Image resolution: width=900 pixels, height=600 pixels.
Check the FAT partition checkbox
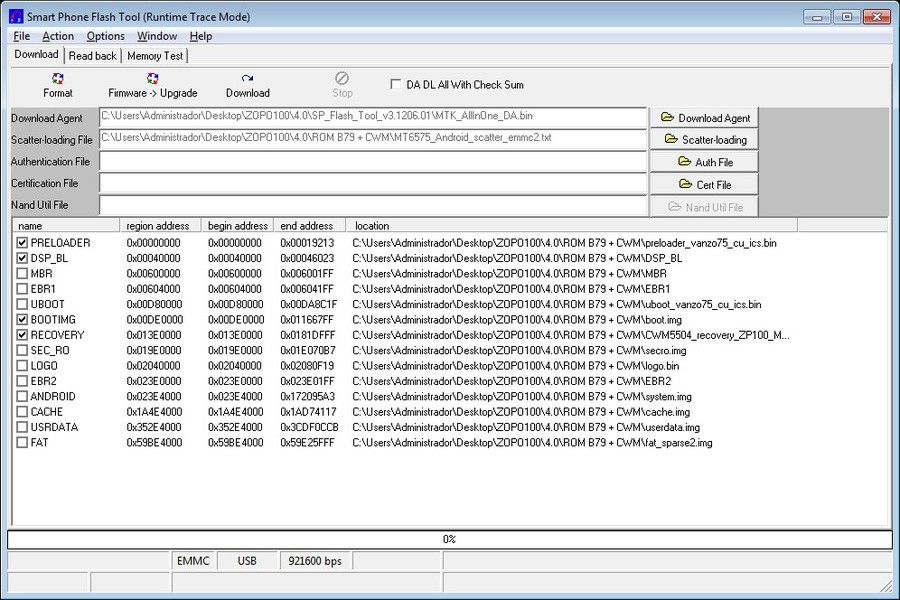click(x=22, y=443)
